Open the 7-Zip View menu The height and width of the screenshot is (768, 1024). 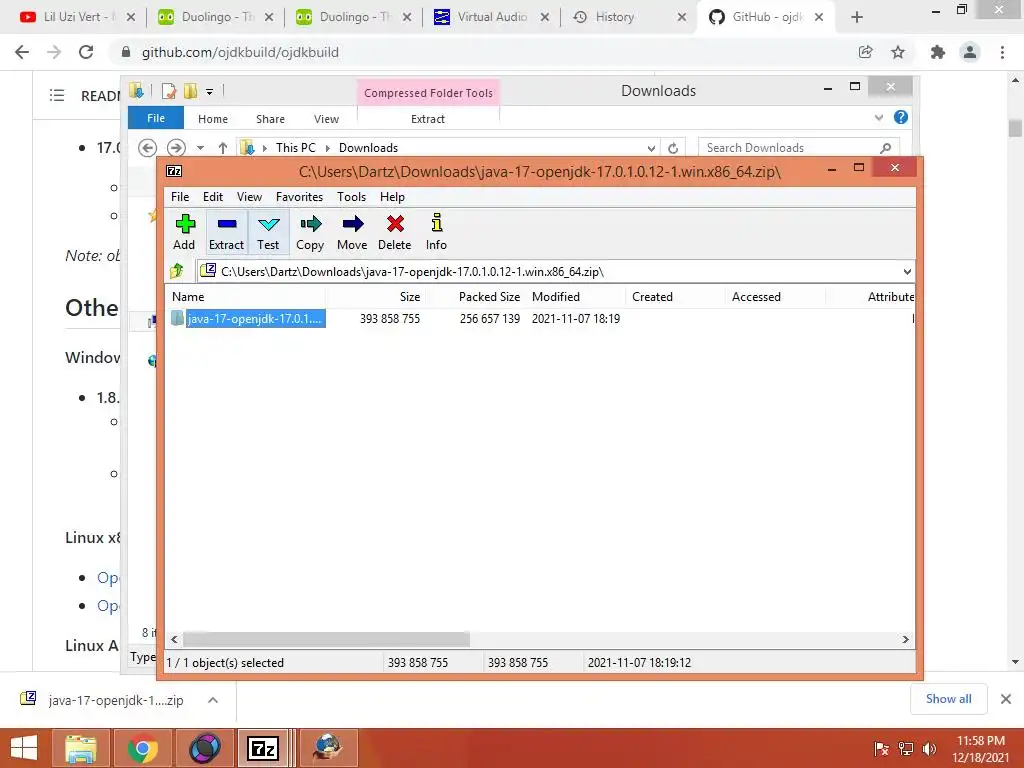[x=249, y=197]
